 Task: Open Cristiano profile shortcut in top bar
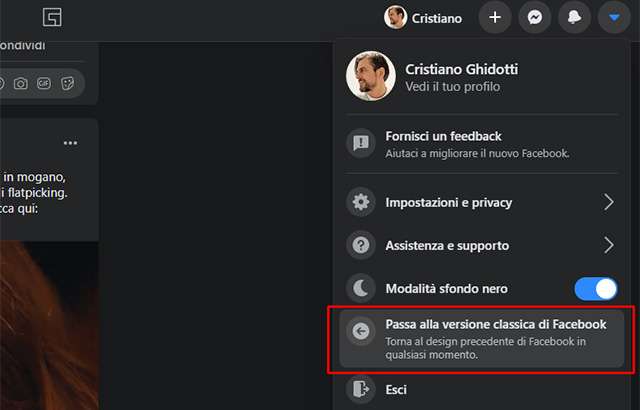(x=423, y=17)
